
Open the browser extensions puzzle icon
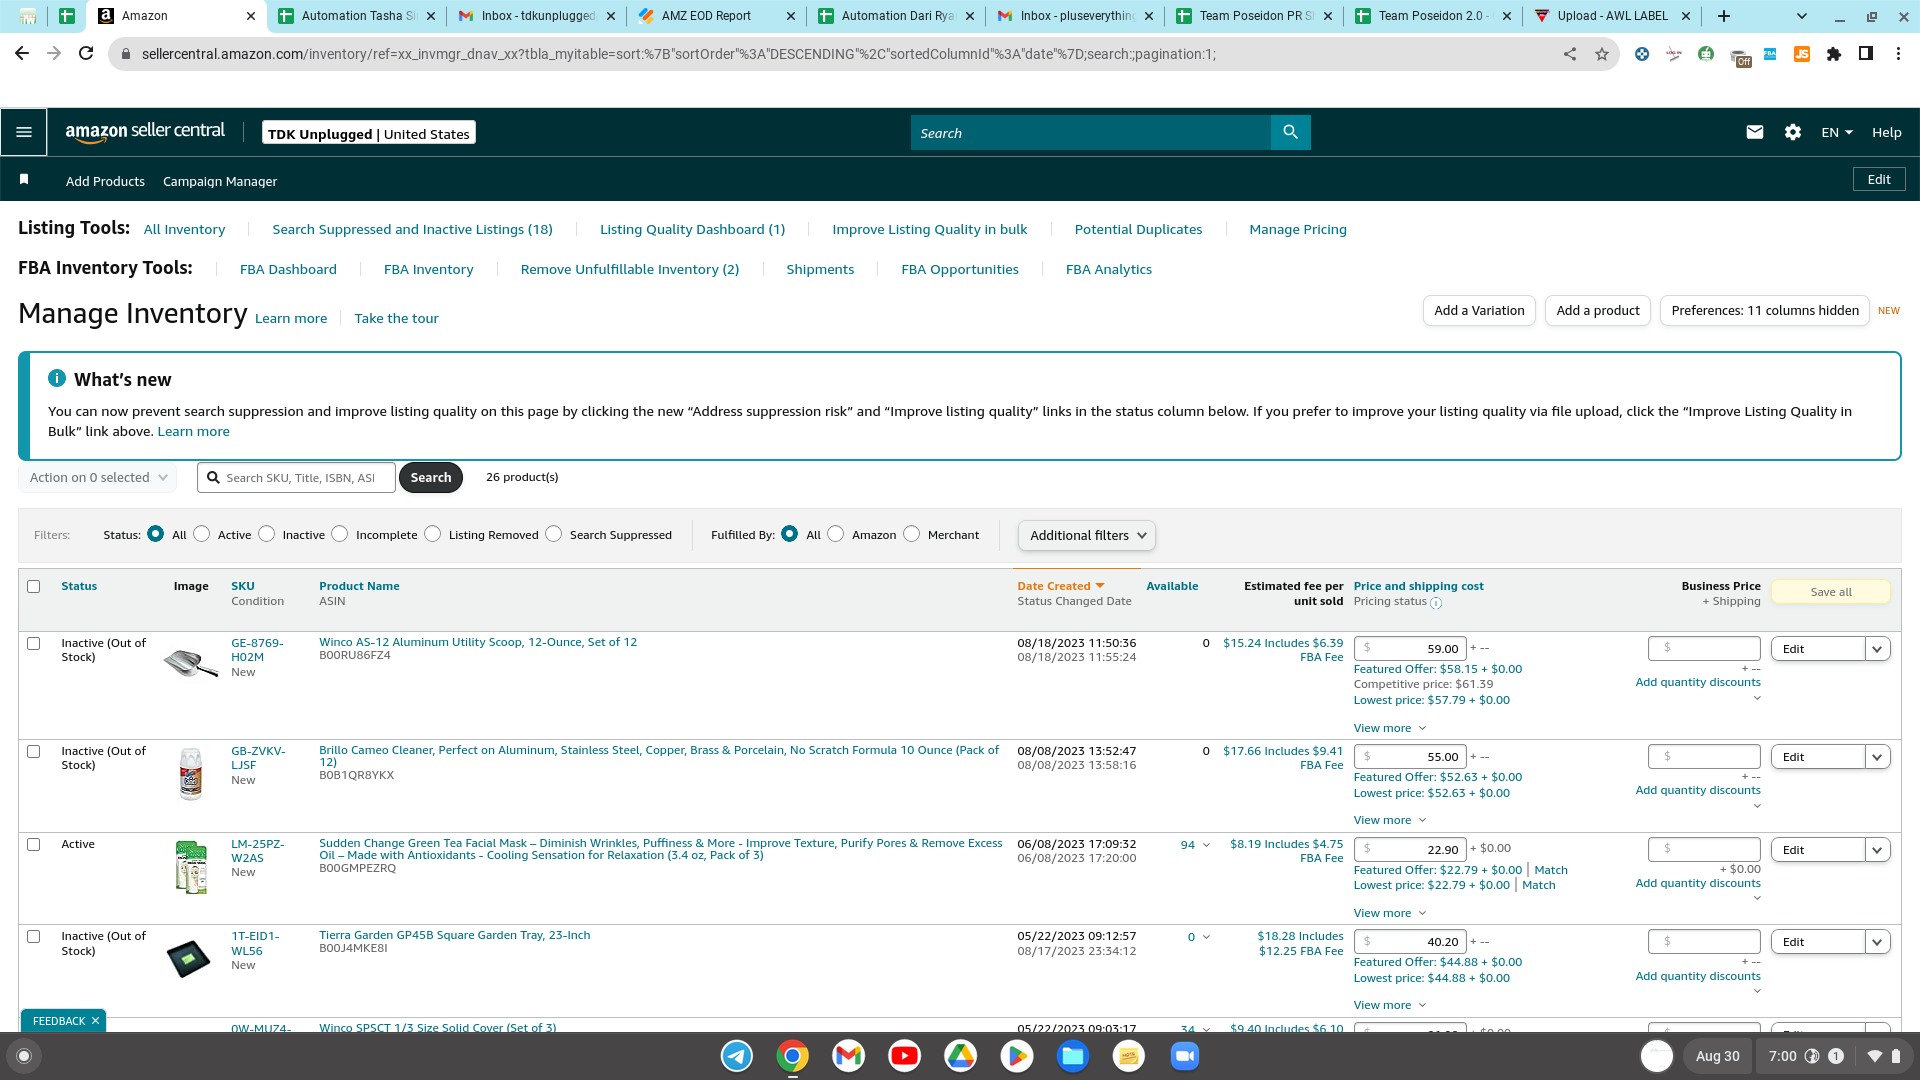click(1834, 54)
